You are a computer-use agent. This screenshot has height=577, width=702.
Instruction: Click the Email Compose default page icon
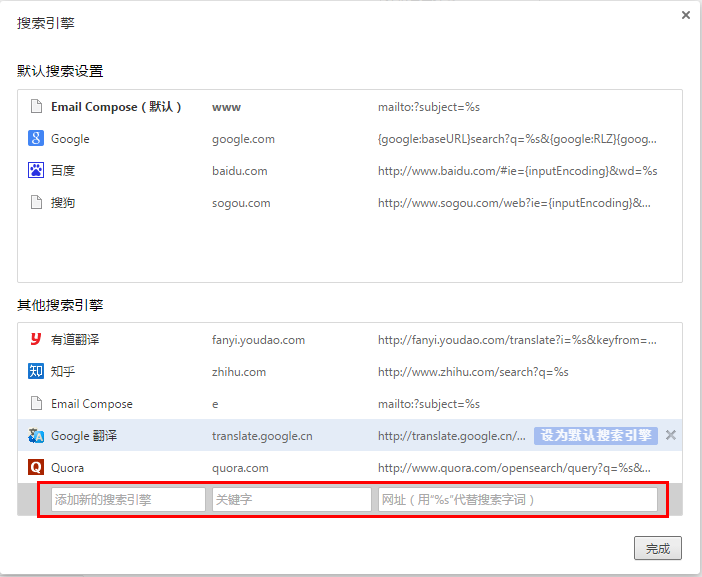[36, 107]
